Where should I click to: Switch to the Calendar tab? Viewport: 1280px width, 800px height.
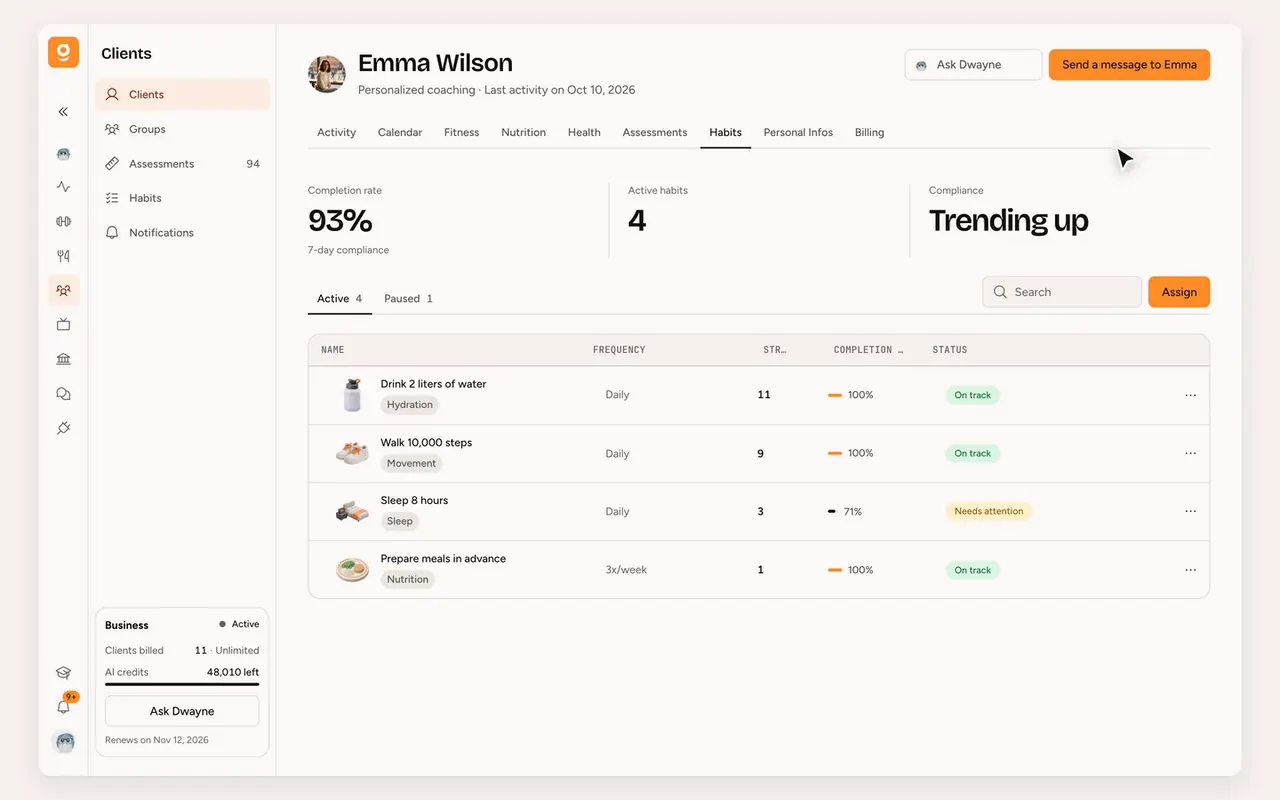pos(400,132)
